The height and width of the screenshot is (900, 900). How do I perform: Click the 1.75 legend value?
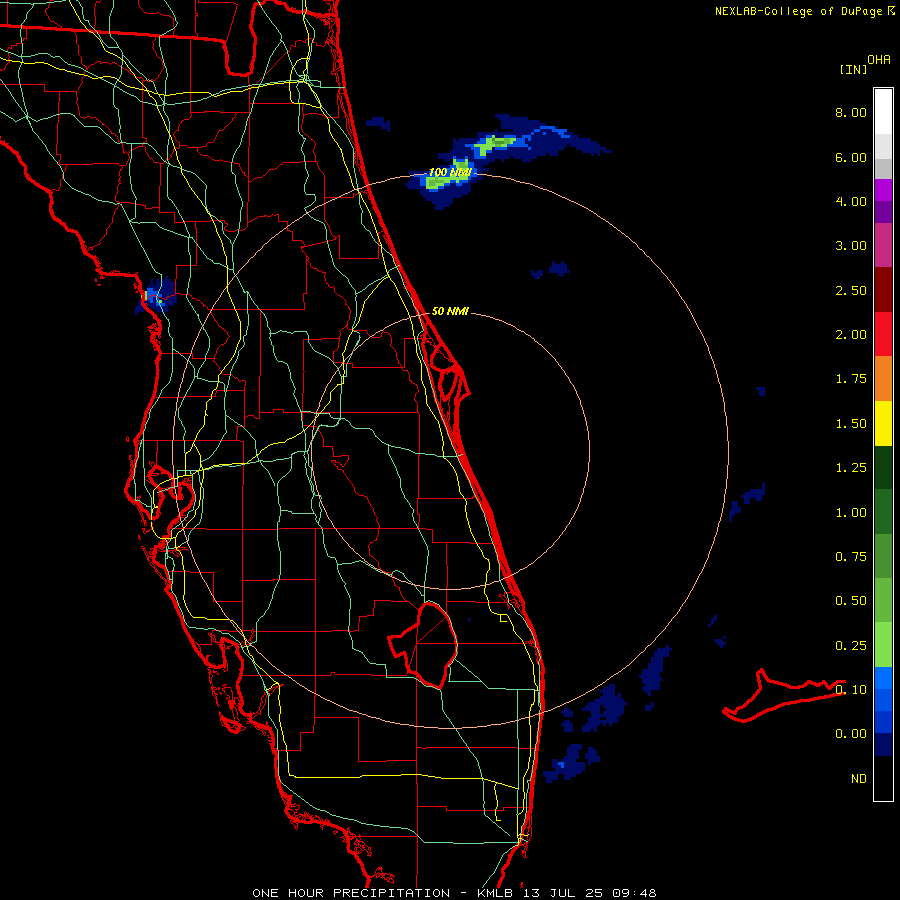tap(851, 379)
